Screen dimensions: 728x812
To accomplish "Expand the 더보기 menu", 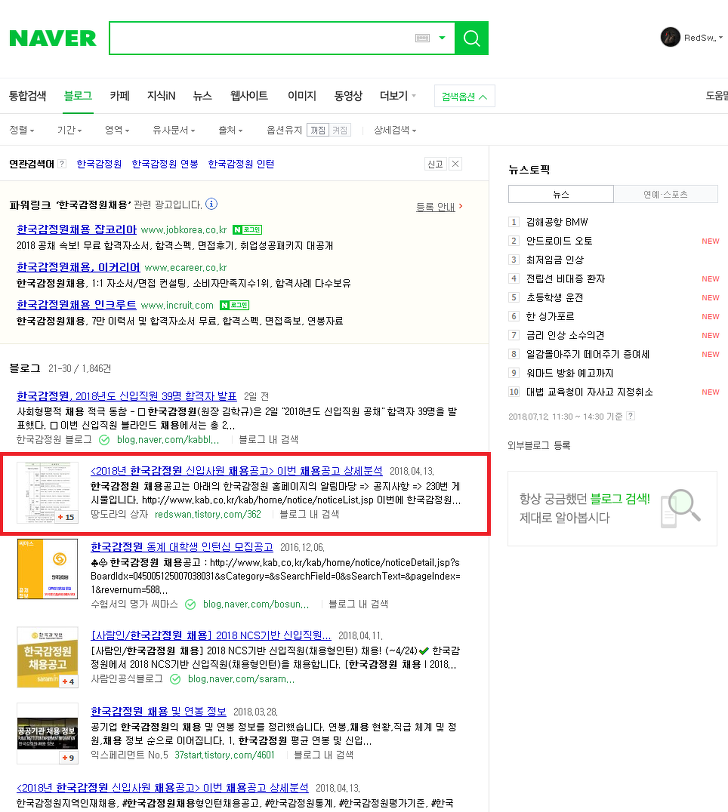I will 398,96.
